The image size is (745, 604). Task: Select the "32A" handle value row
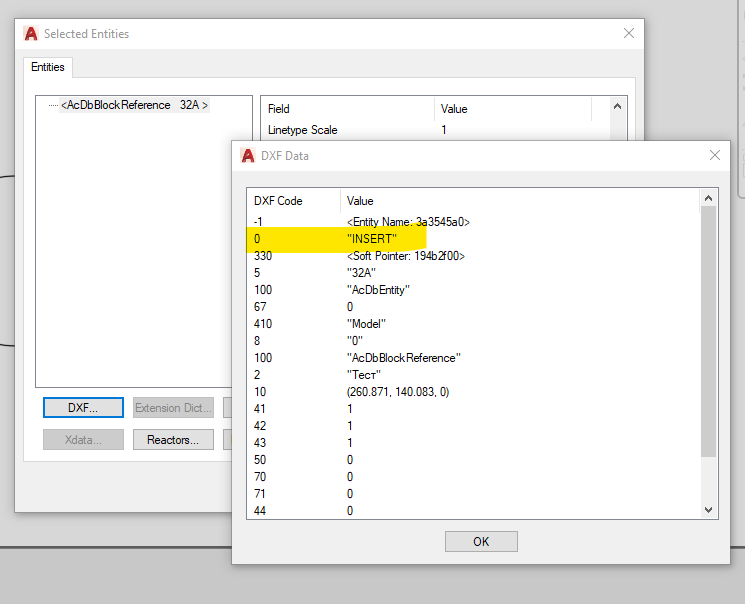(x=473, y=273)
